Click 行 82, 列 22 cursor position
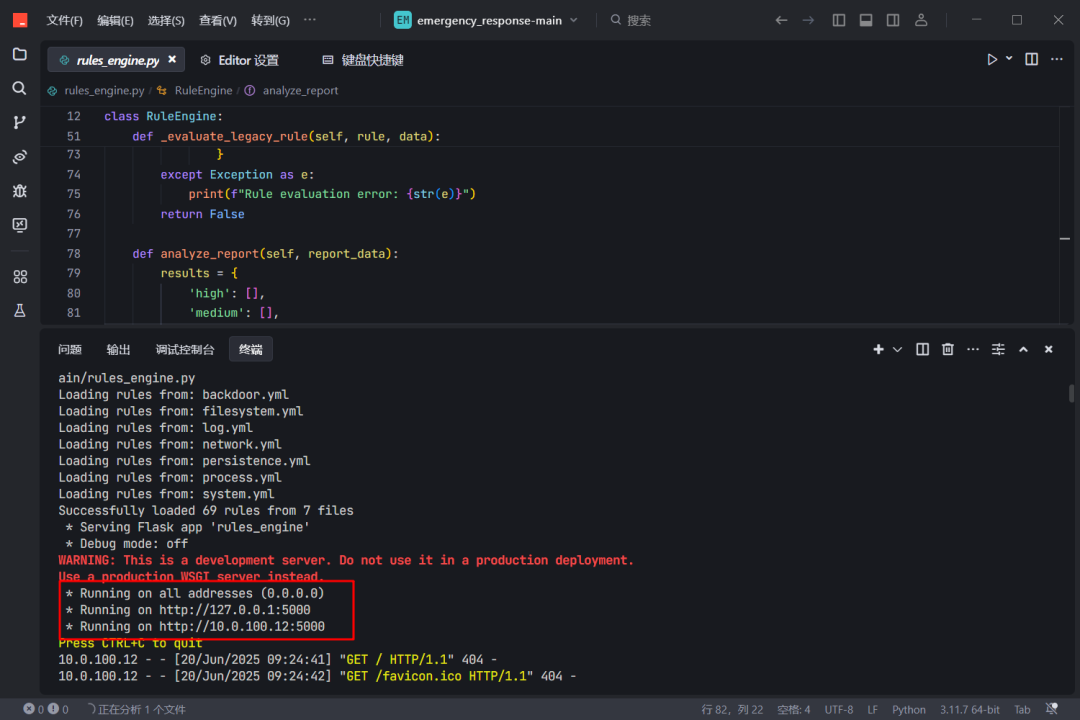The height and width of the screenshot is (720, 1080). [732, 710]
